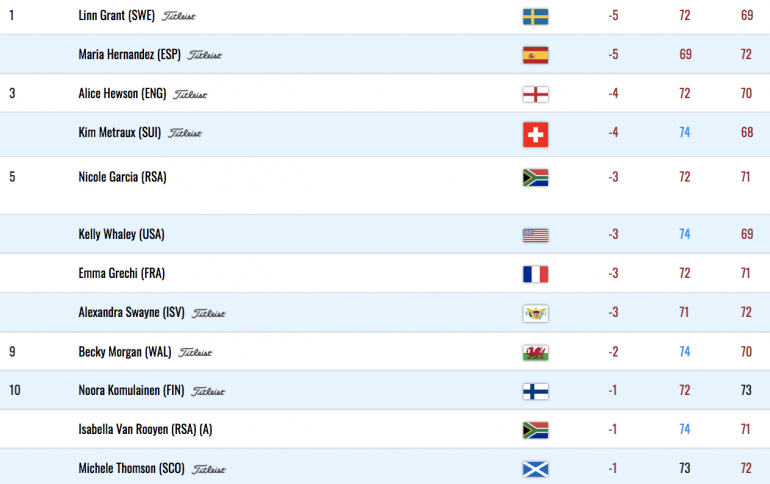Click Titleist logo beside Linn Grant
Image resolution: width=770 pixels, height=484 pixels.
(179, 16)
